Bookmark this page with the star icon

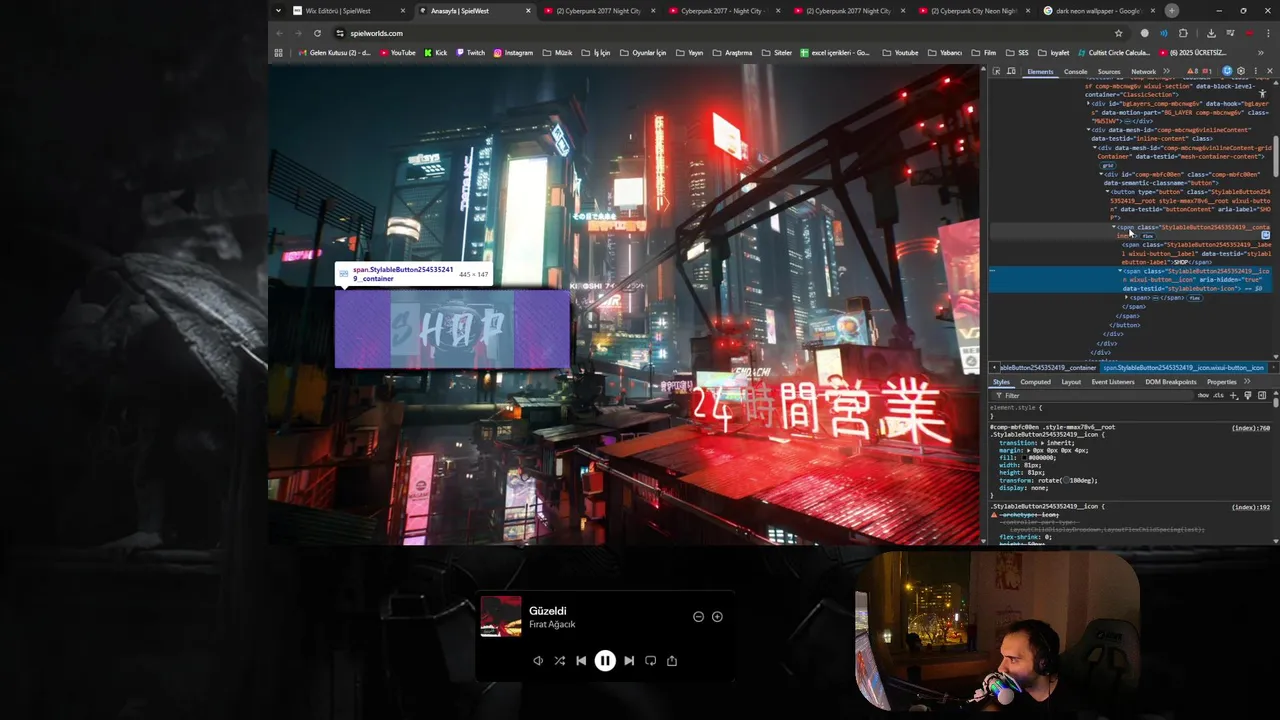1118,33
